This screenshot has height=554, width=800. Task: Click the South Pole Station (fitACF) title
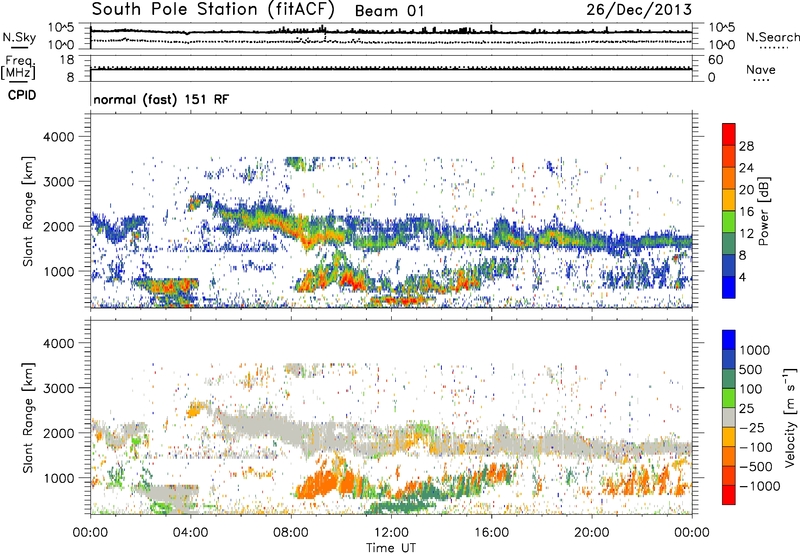coord(213,10)
